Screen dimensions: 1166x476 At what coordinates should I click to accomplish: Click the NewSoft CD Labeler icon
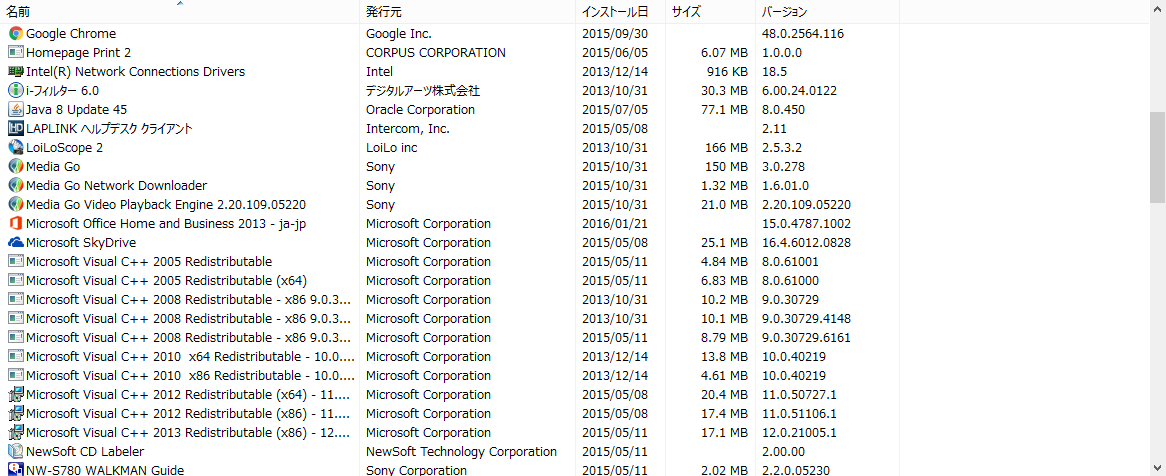click(15, 452)
